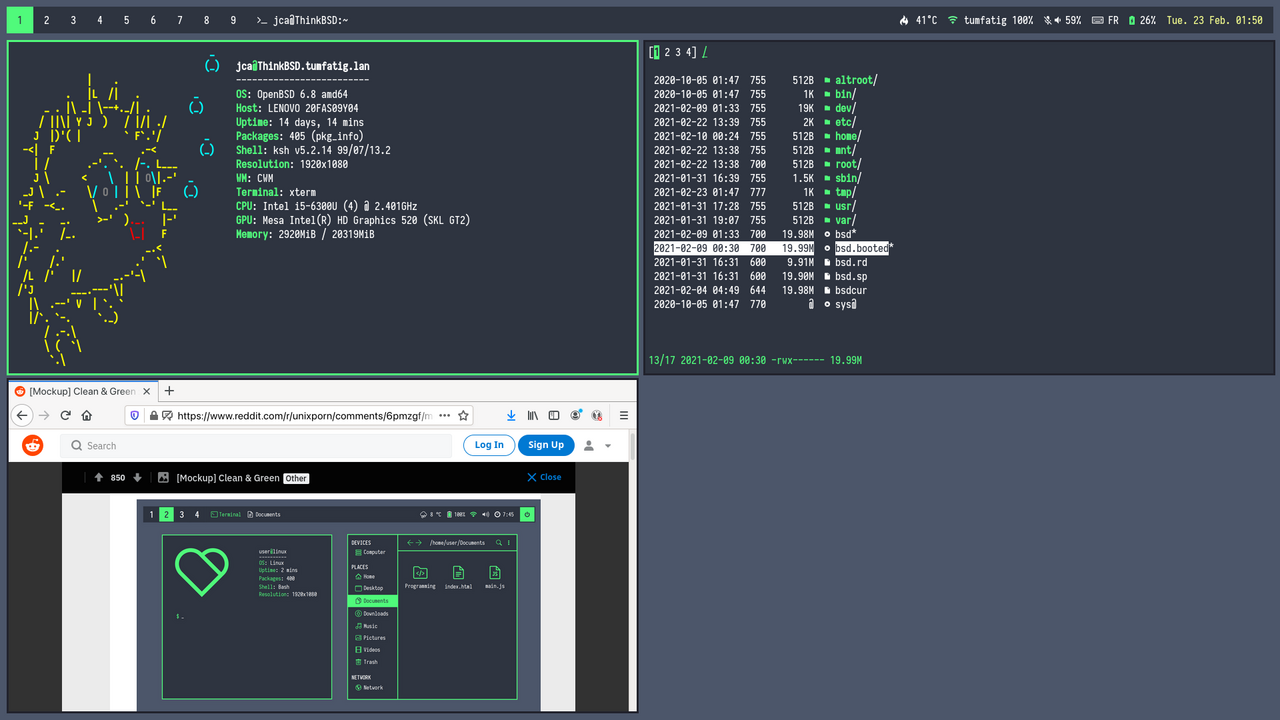Open the tracking protection shield panel
This screenshot has width=1280, height=720.
pyautogui.click(x=135, y=415)
